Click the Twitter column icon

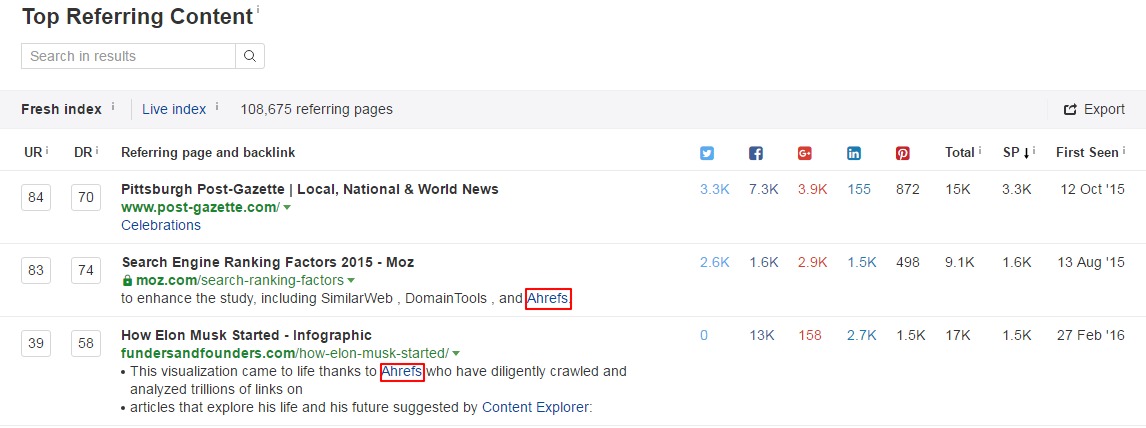707,153
